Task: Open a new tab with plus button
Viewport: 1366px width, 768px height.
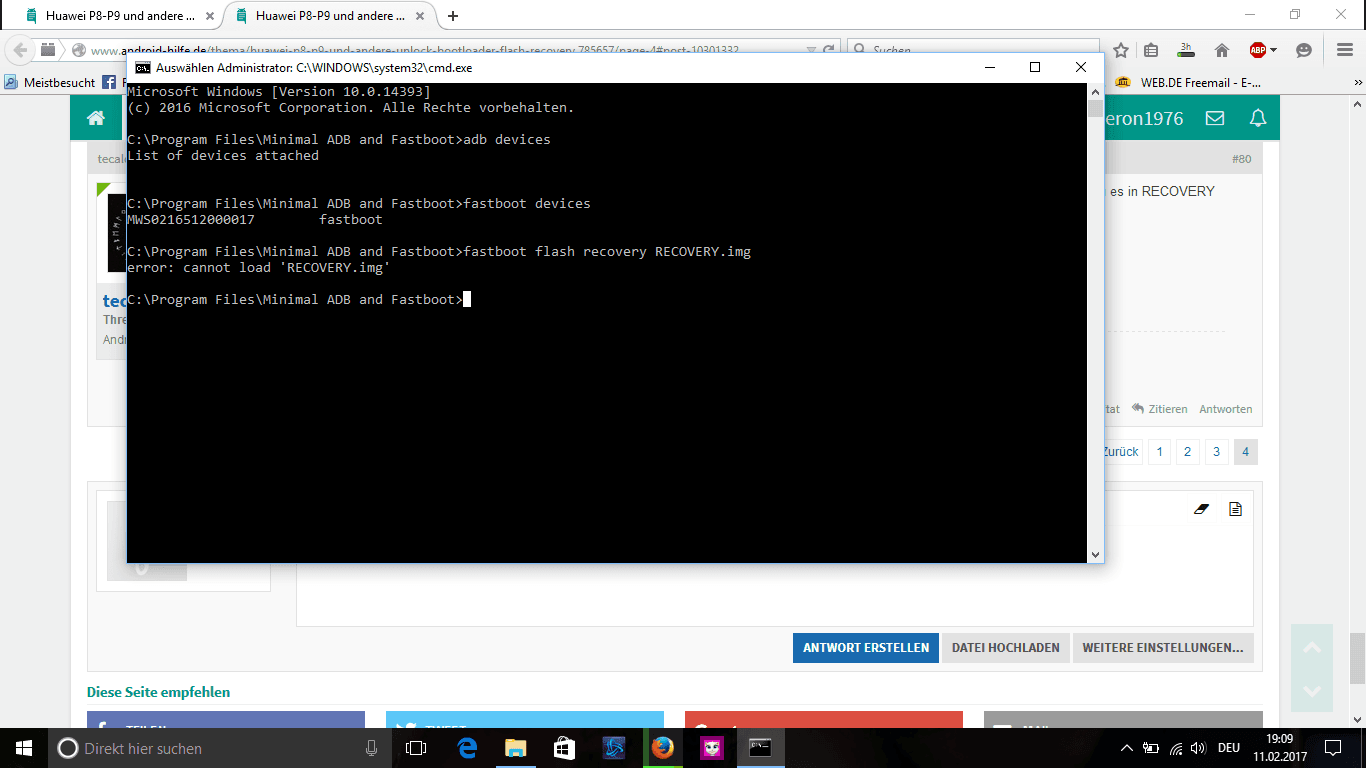Action: click(x=453, y=16)
